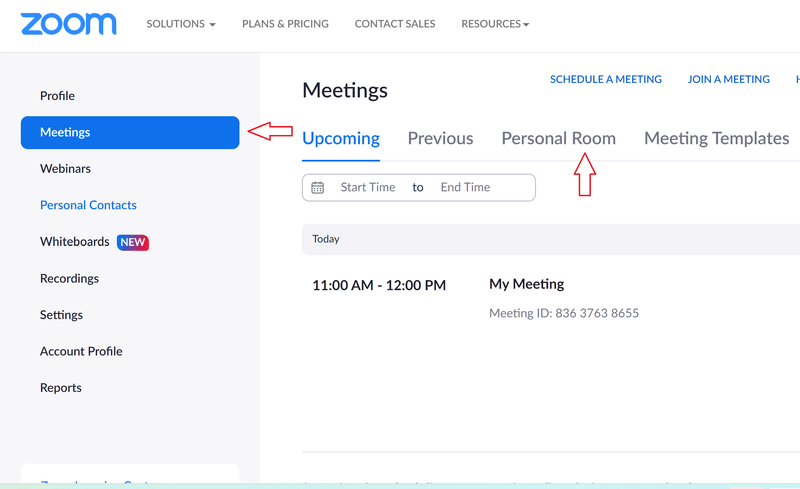The image size is (800, 489).
Task: Select Meetings in the sidebar
Action: (130, 133)
